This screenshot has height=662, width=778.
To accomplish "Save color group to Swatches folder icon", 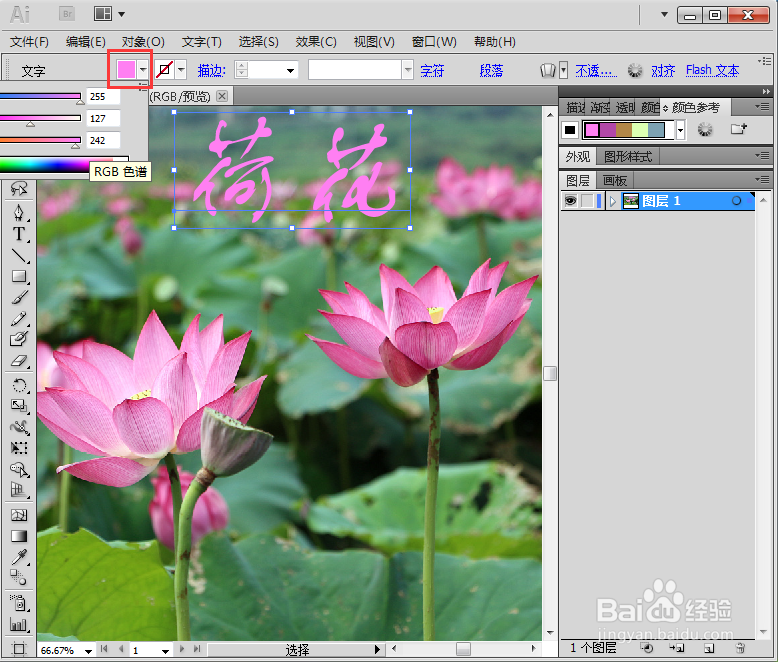I will coord(739,129).
